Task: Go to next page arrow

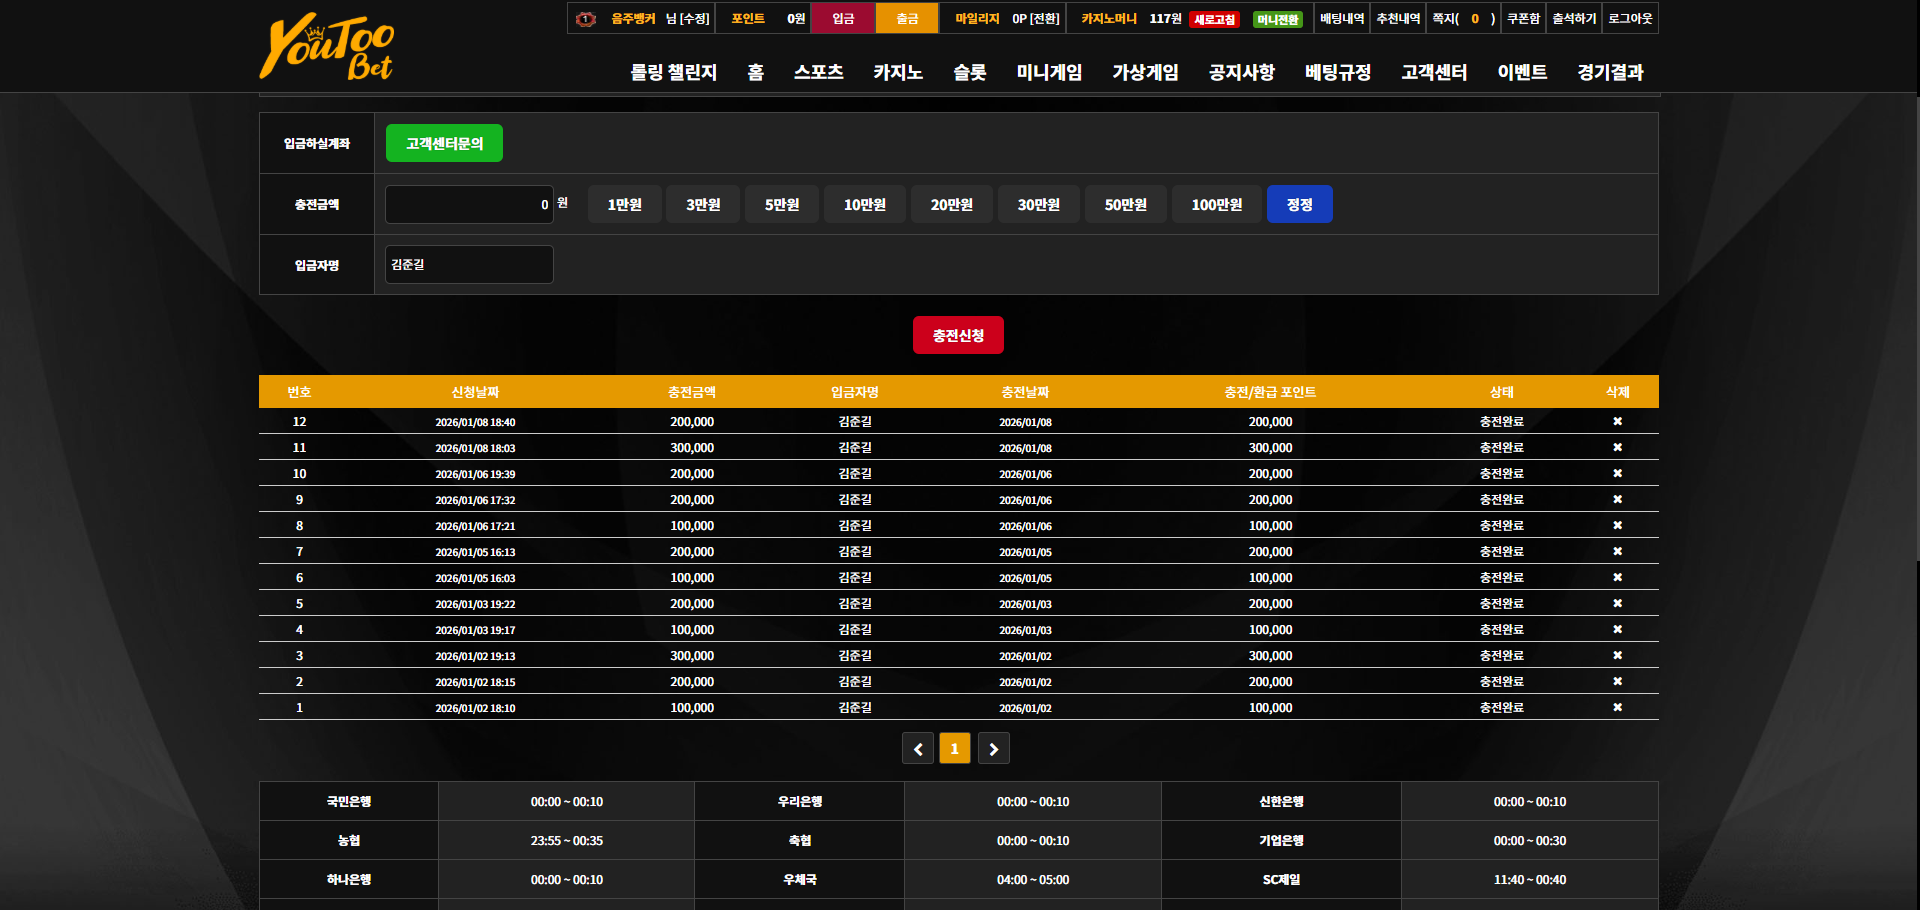Action: tap(993, 748)
